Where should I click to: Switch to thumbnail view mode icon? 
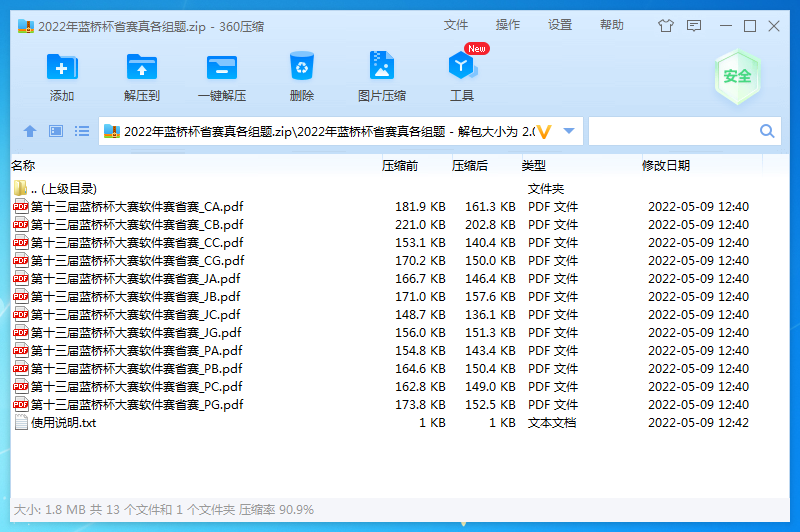[x=56, y=131]
